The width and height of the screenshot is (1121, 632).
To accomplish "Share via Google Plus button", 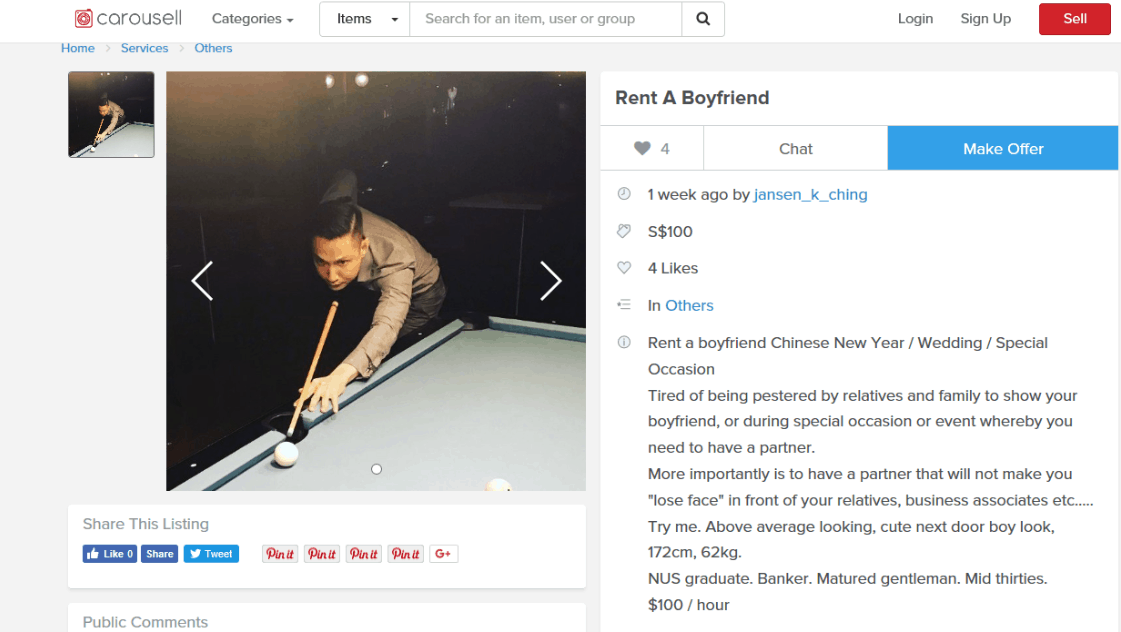I will pyautogui.click(x=443, y=554).
